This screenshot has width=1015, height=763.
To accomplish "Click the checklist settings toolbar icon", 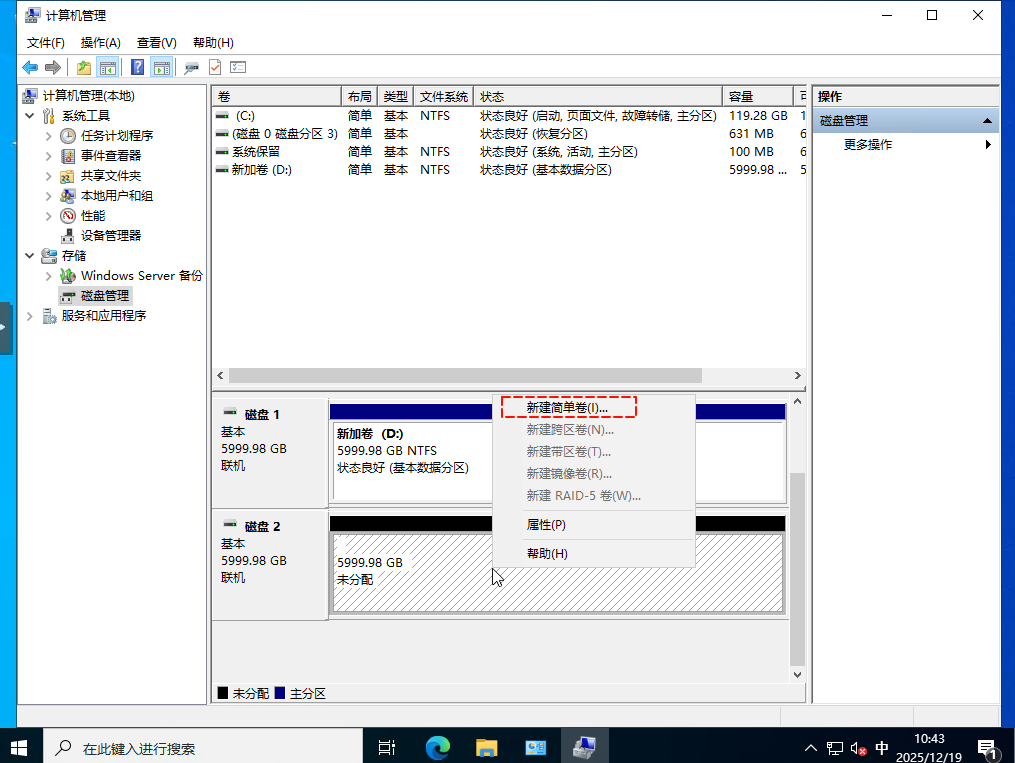I will click(x=238, y=67).
